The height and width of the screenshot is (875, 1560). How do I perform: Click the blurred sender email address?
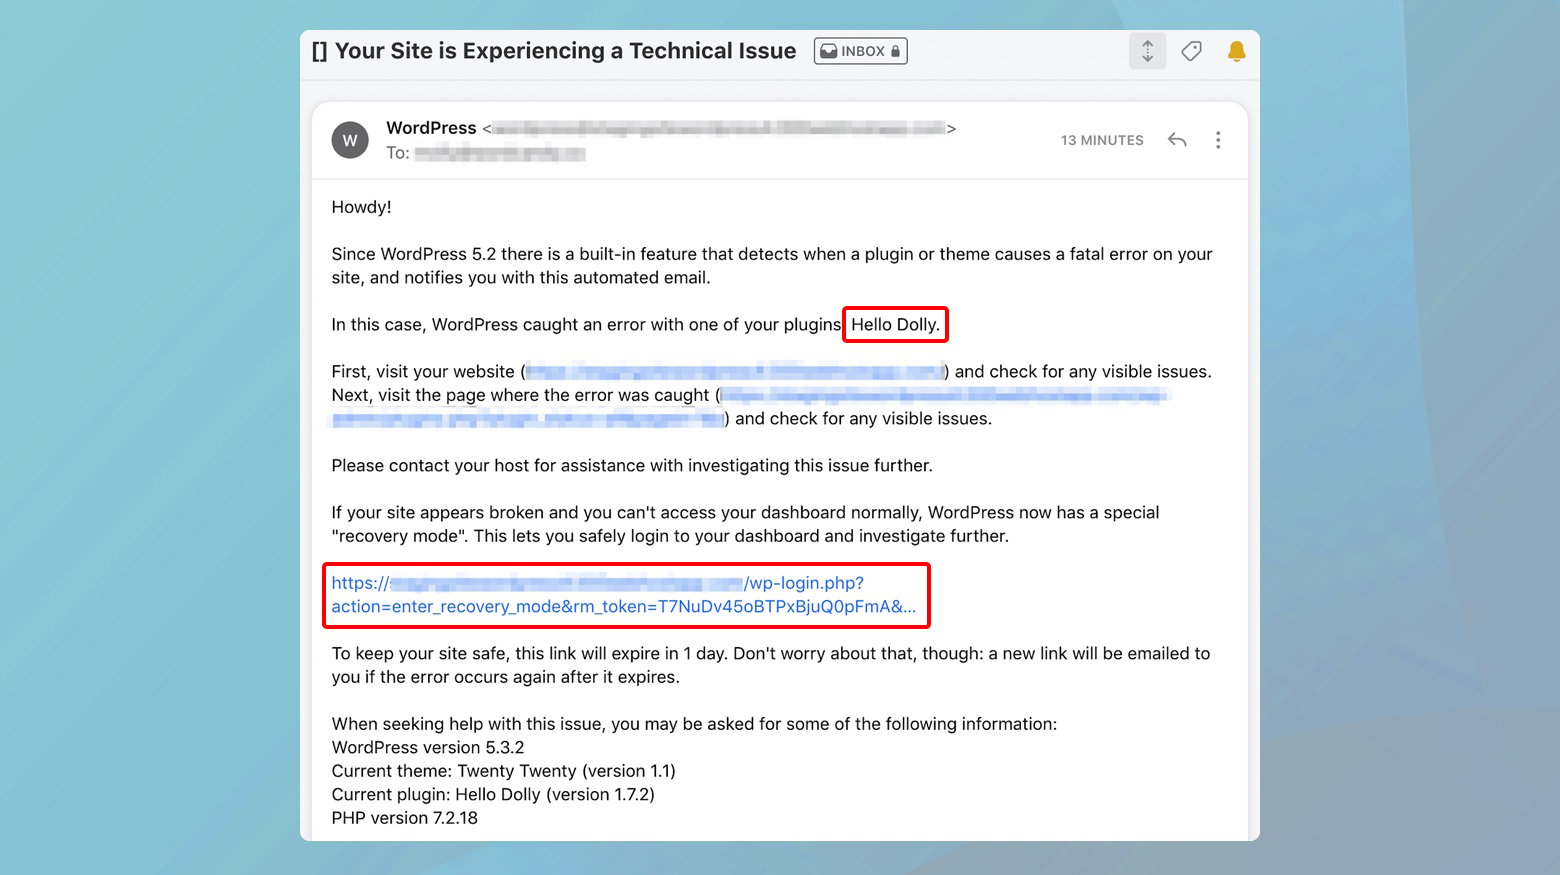click(x=719, y=128)
